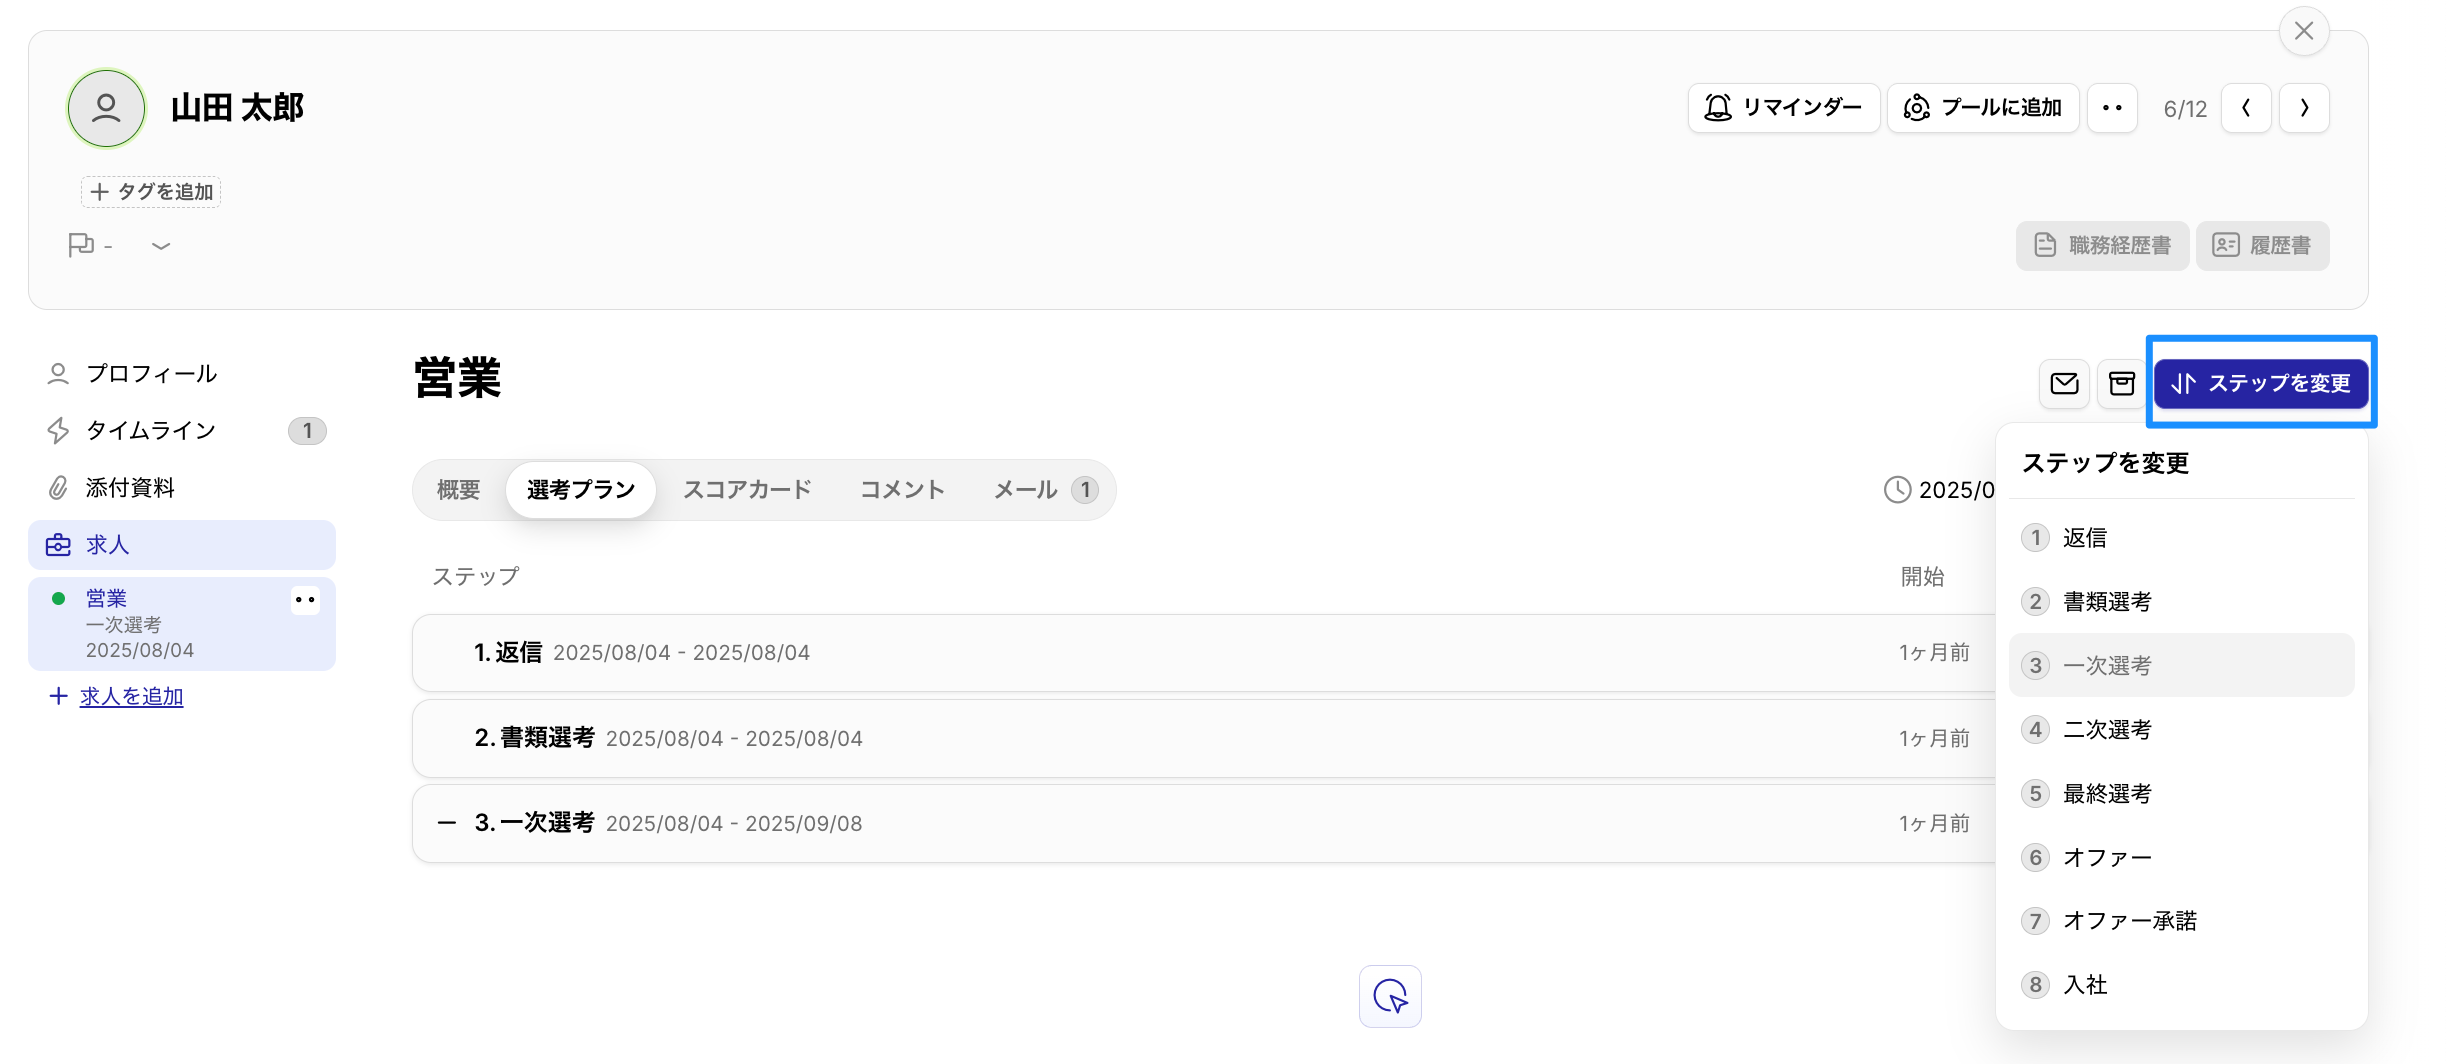Open the mail compose icon next to ステップを変更
Image resolution: width=2446 pixels, height=1064 pixels.
pos(2064,383)
